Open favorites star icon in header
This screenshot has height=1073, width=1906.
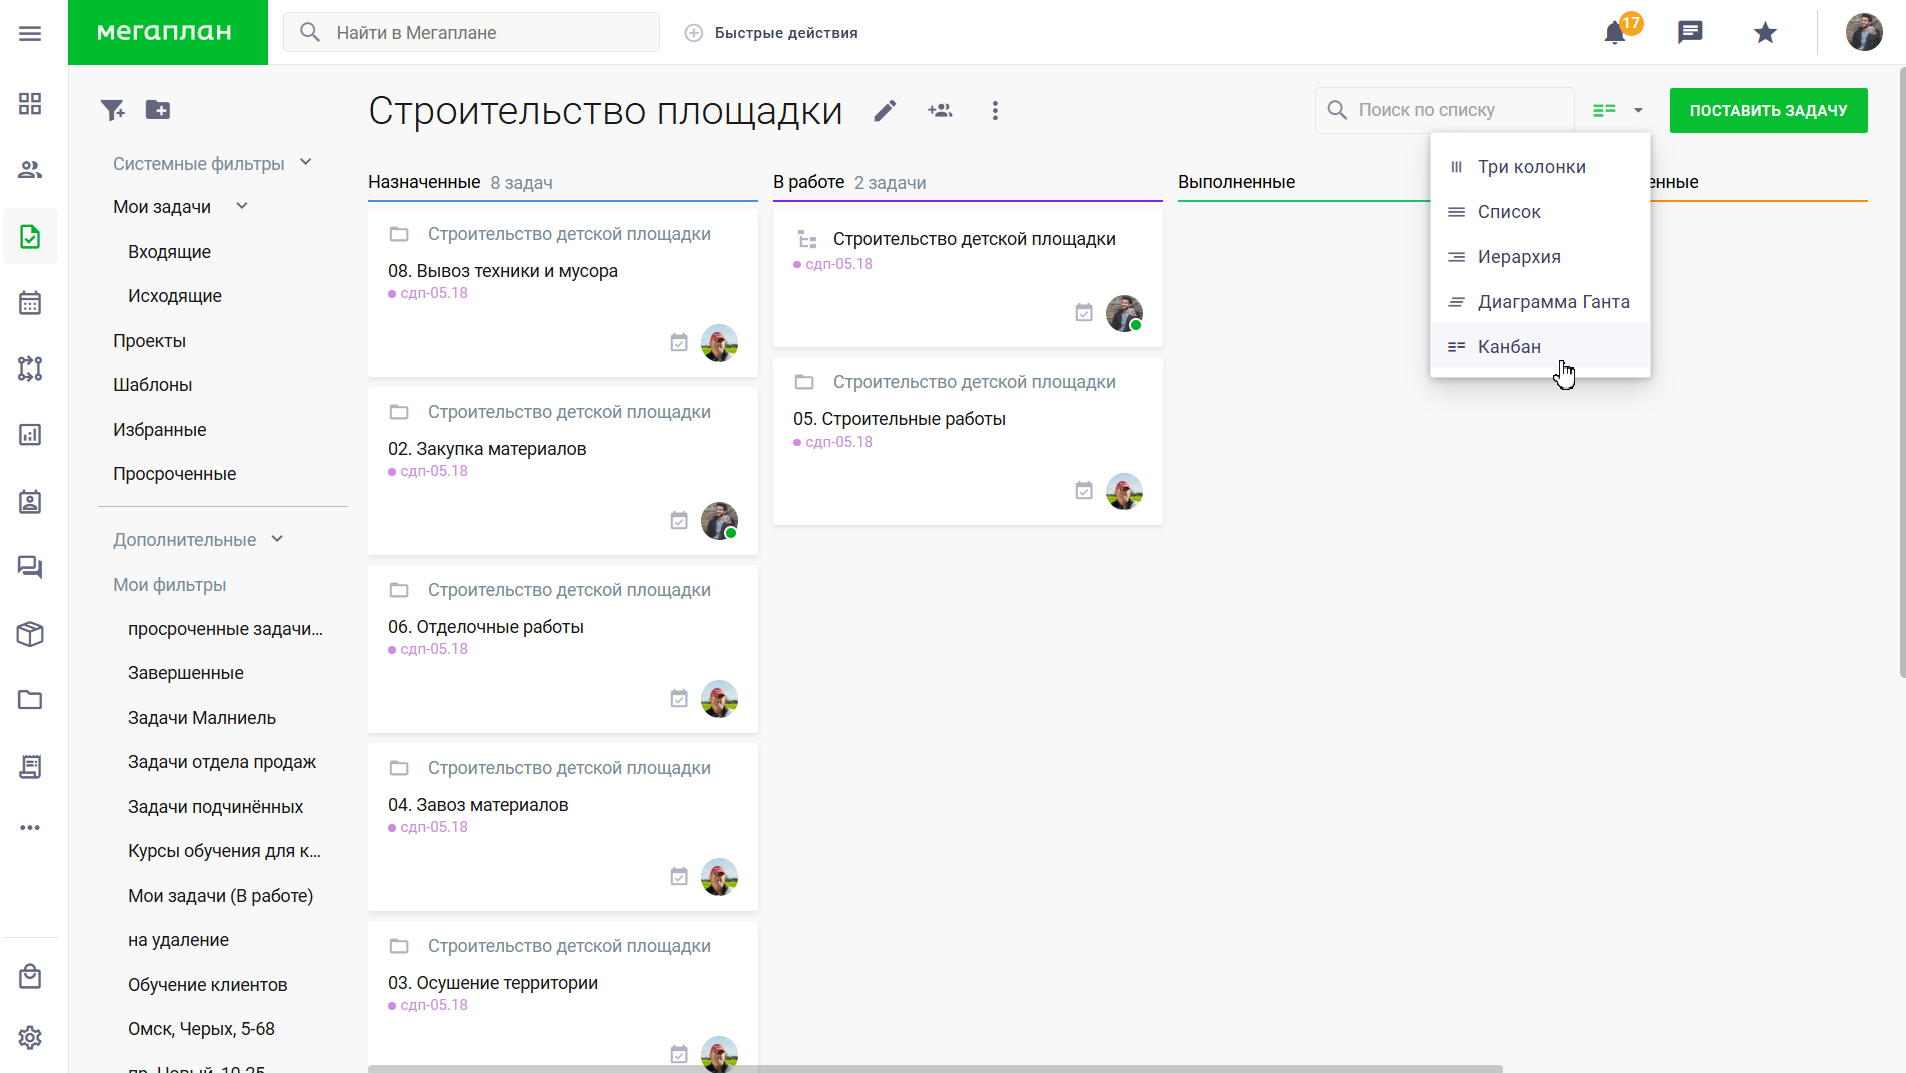1766,33
